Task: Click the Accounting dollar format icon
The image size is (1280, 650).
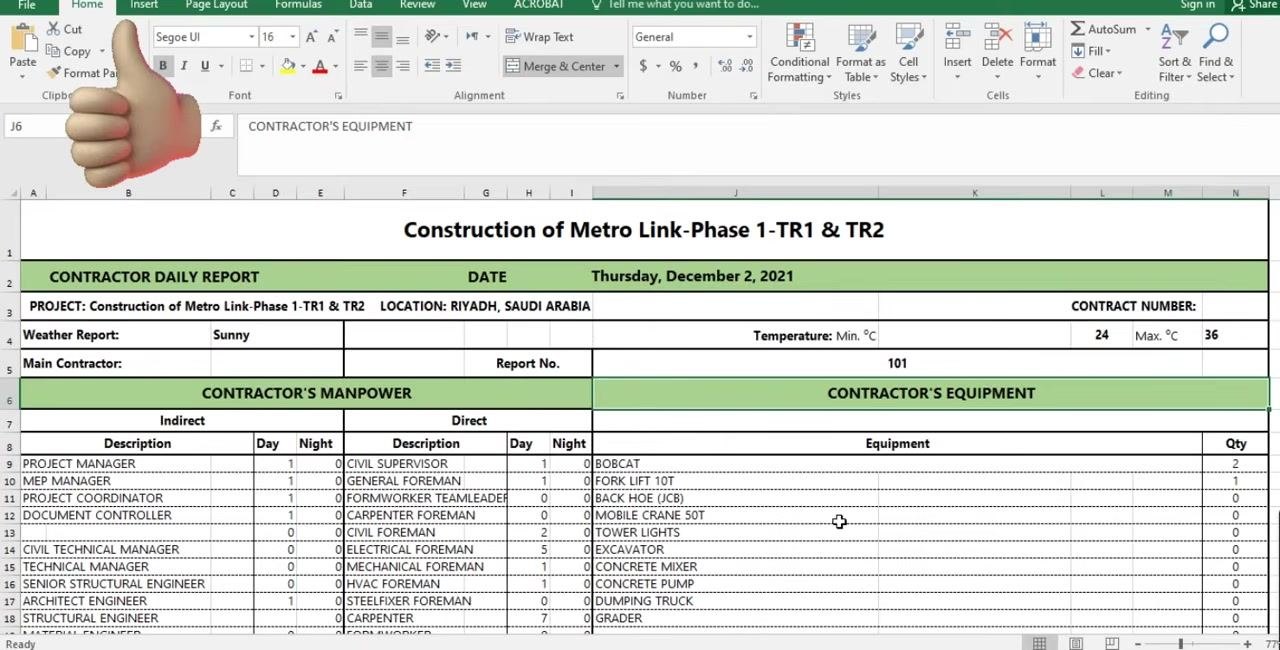Action: [x=643, y=66]
